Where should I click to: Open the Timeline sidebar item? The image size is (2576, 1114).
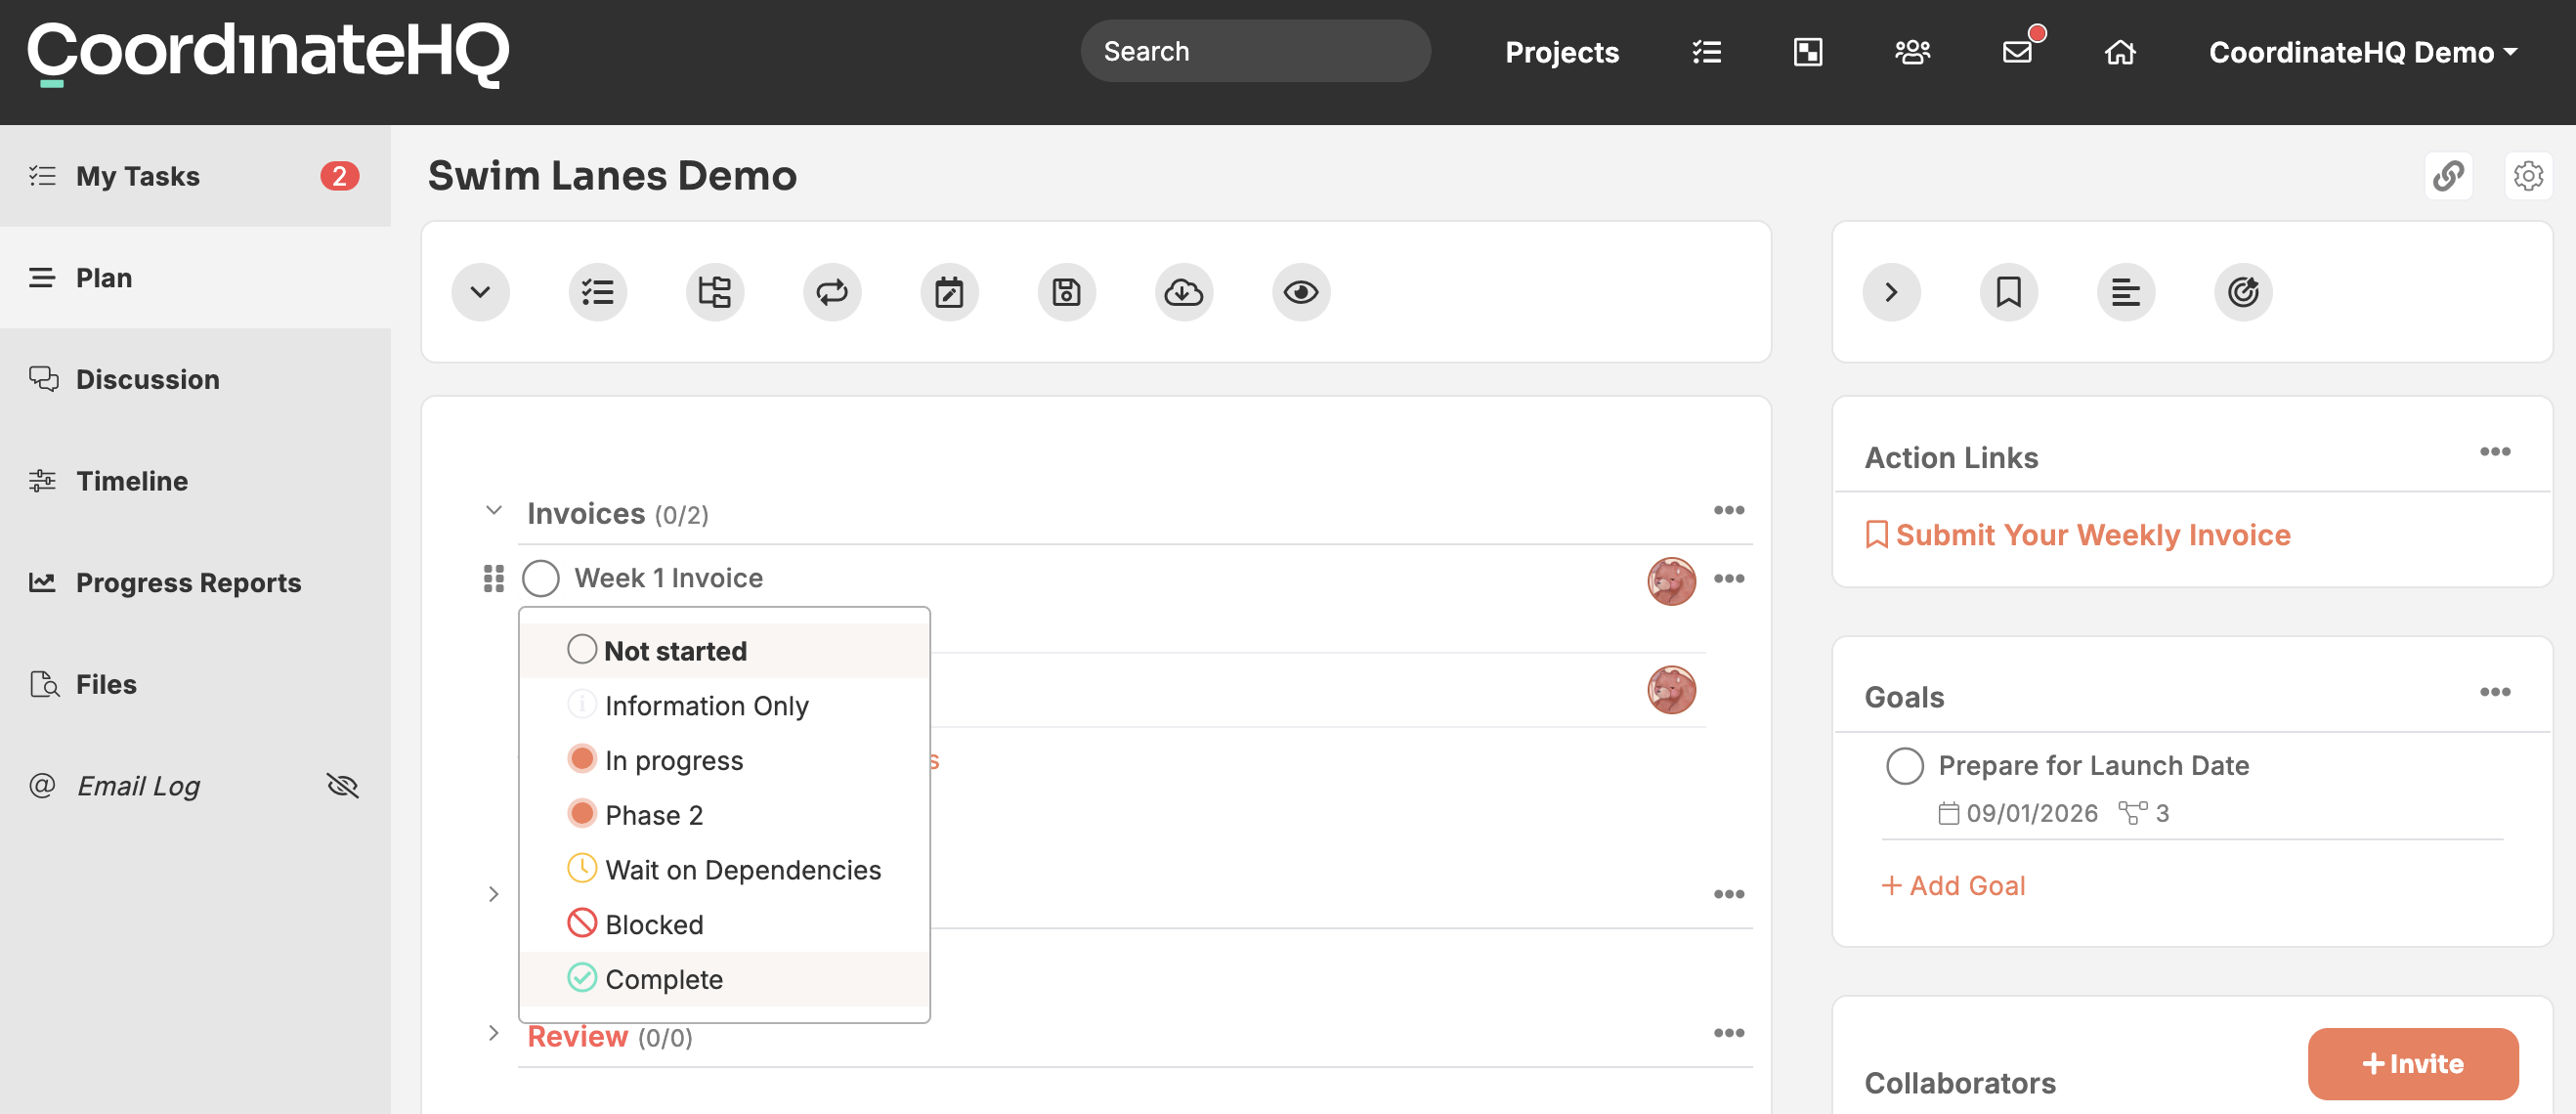click(195, 481)
